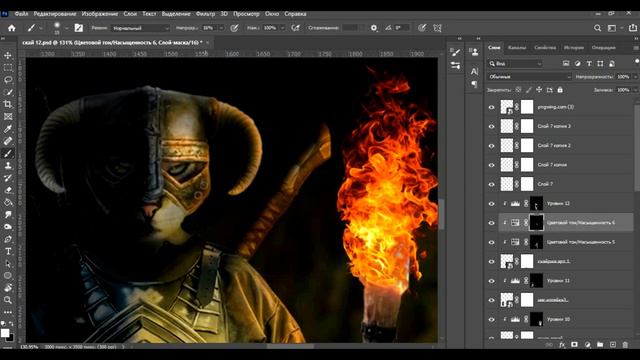This screenshot has height=360, width=640.
Task: Select the Paint Bucket tool
Action: pos(8,202)
